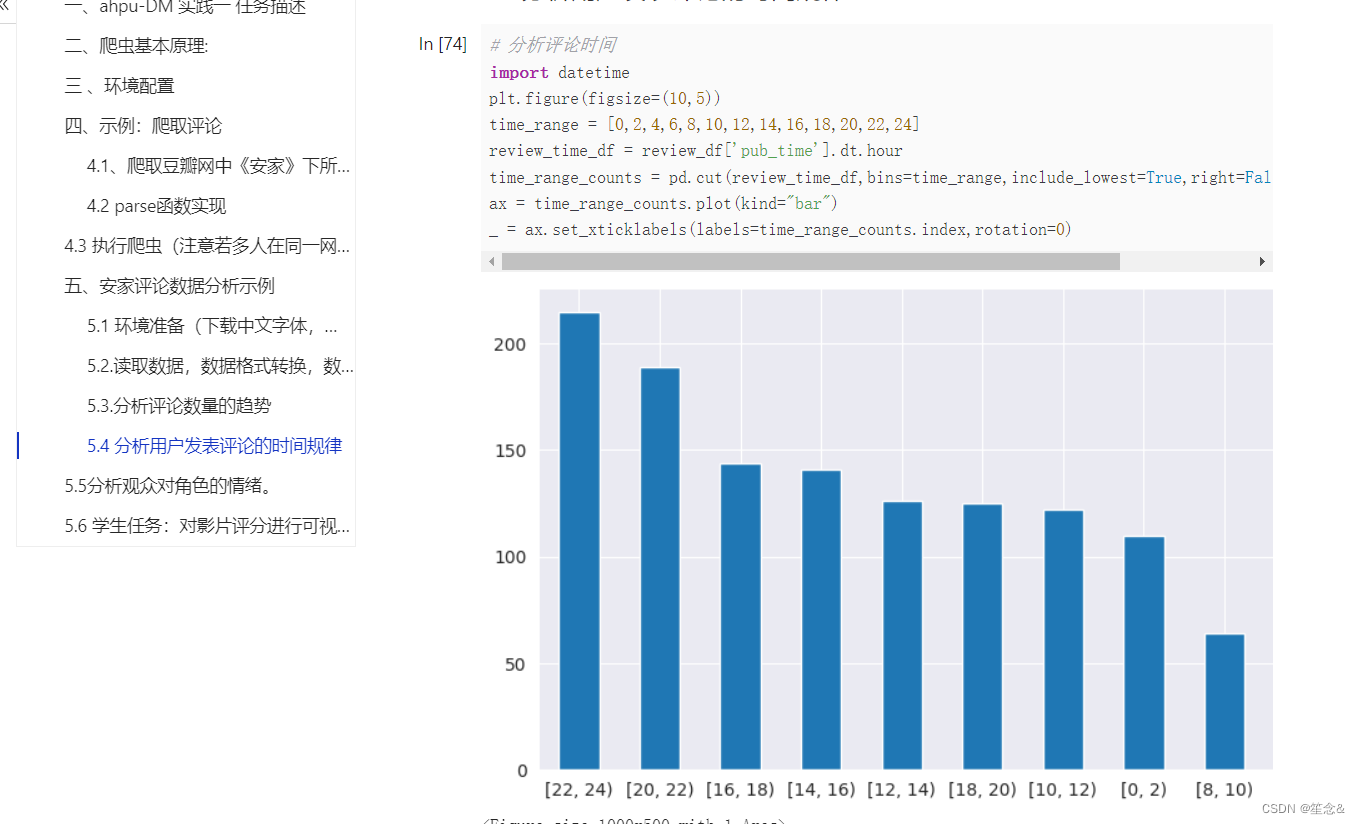Click the y-axis label 200
This screenshot has width=1360, height=824.
point(509,344)
